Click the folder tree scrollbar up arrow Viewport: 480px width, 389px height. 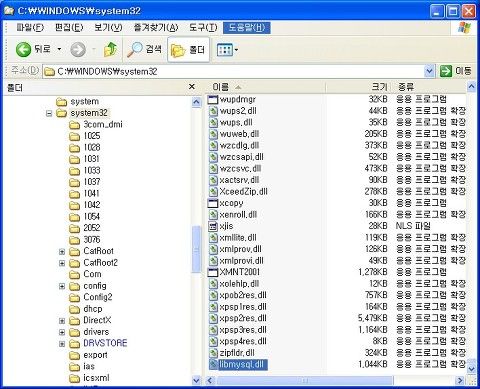pyautogui.click(x=197, y=102)
